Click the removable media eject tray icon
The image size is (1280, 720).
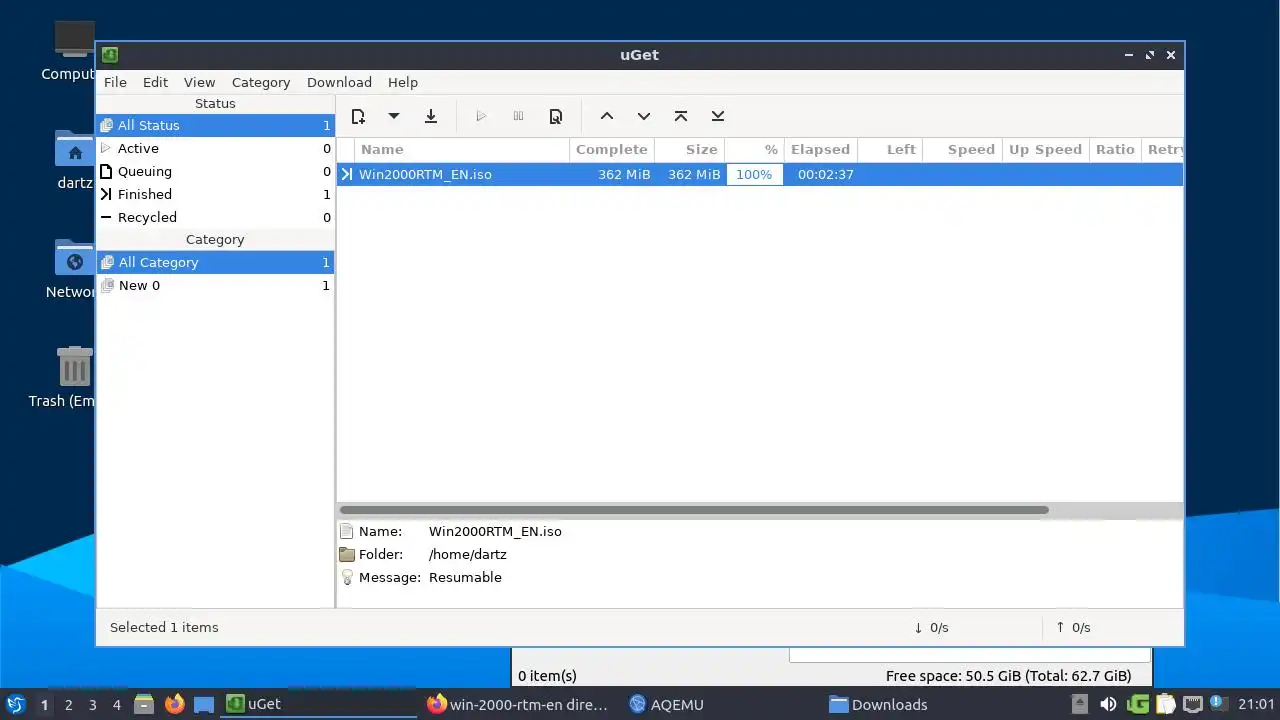point(1080,704)
